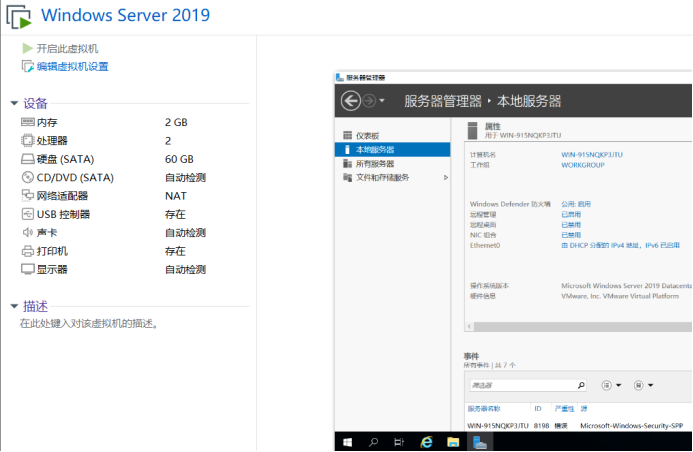Select 文件和存储服务 in Server Manager sidebar
This screenshot has width=693, height=452.
point(392,178)
